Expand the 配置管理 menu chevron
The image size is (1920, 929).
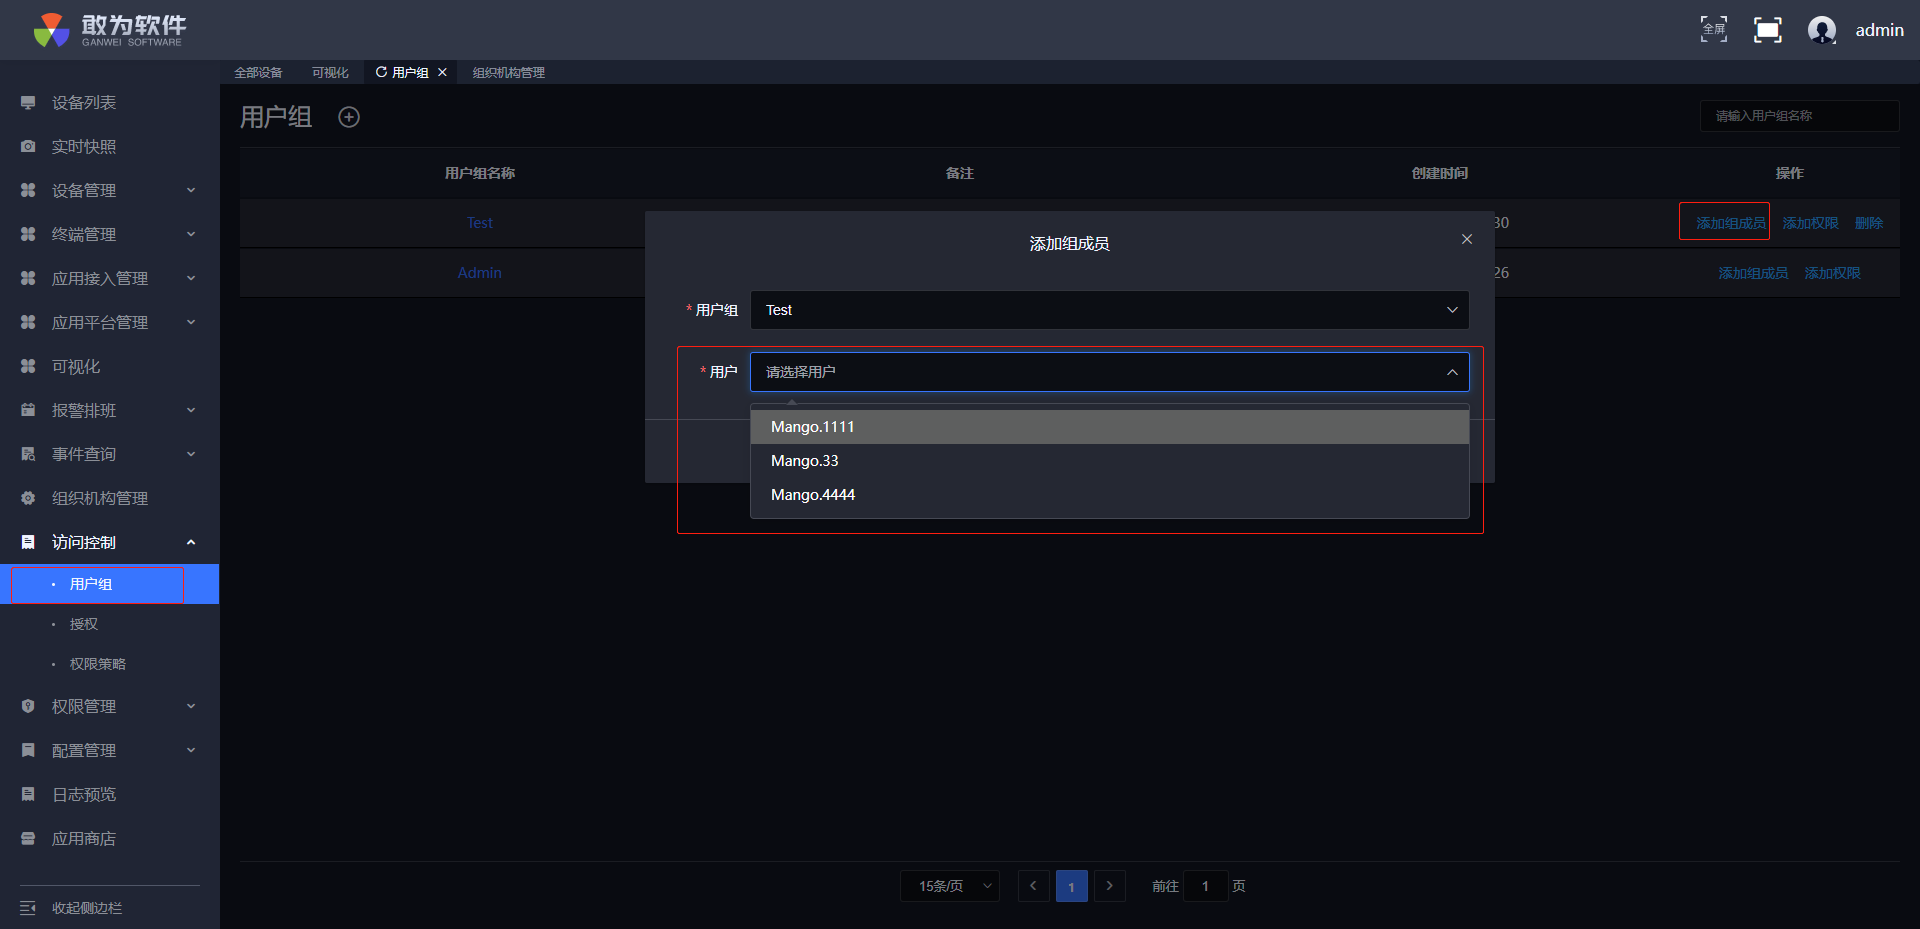click(191, 751)
